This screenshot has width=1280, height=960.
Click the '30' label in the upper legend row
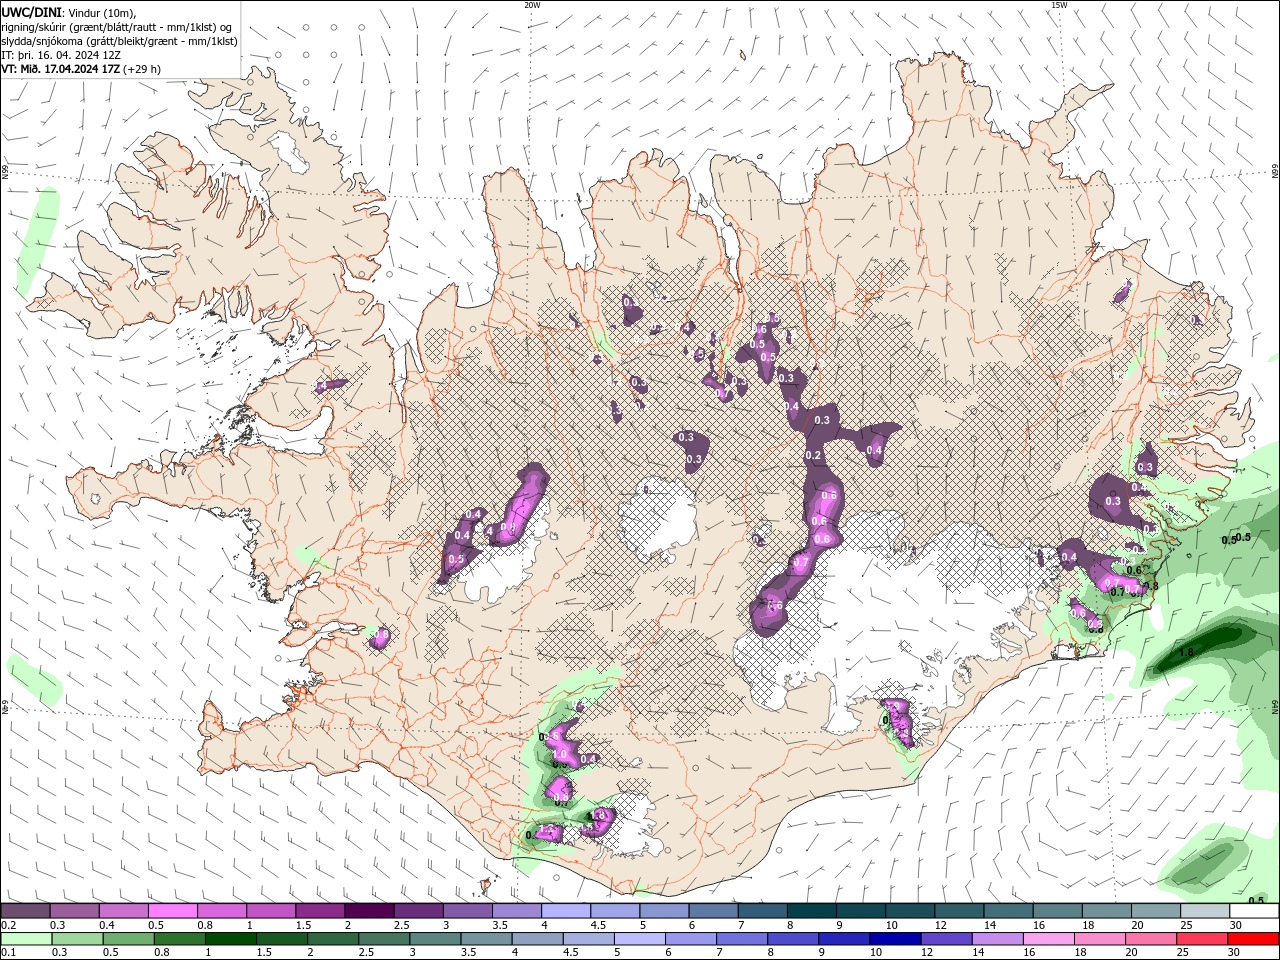pyautogui.click(x=1236, y=926)
